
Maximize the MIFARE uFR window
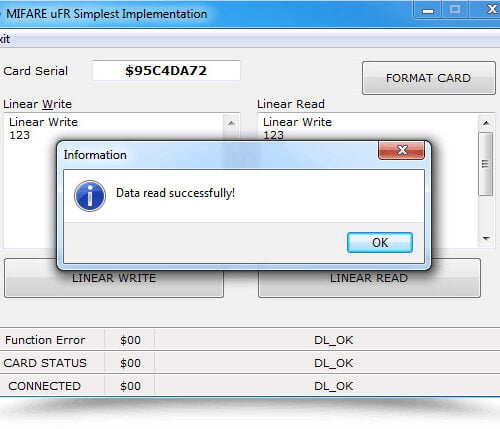point(455,10)
